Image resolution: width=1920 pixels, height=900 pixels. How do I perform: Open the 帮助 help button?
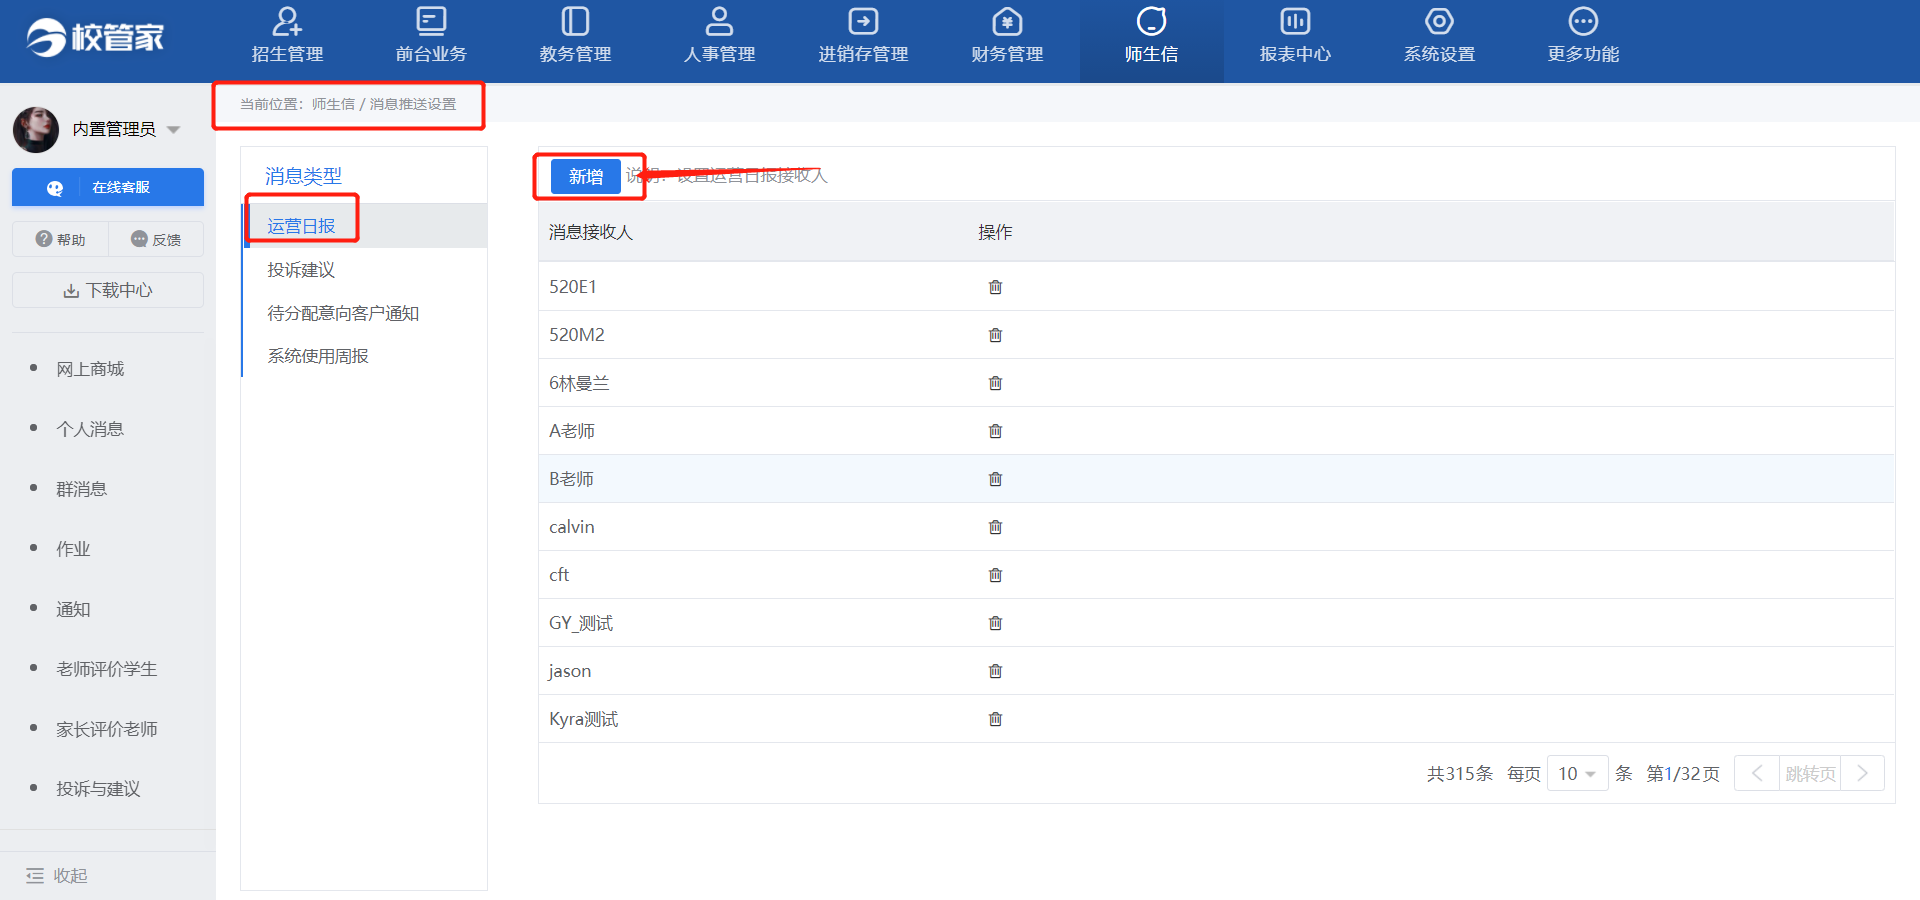pyautogui.click(x=60, y=239)
